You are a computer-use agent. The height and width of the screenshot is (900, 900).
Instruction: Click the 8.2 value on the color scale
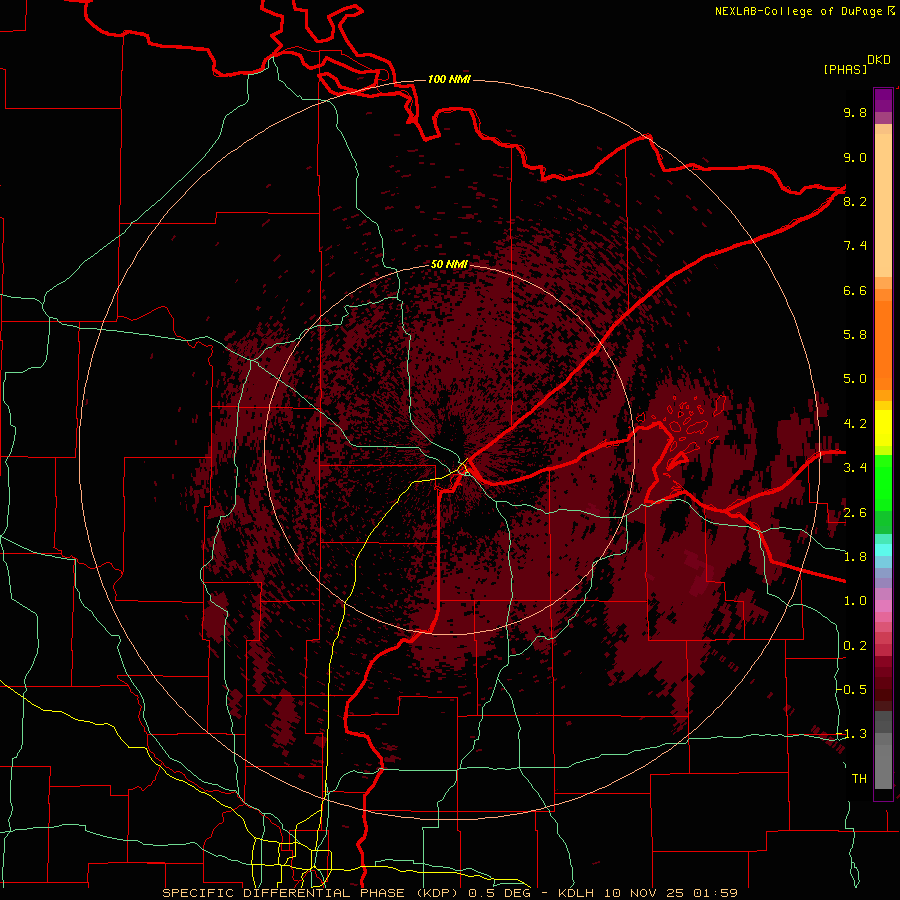(x=855, y=201)
